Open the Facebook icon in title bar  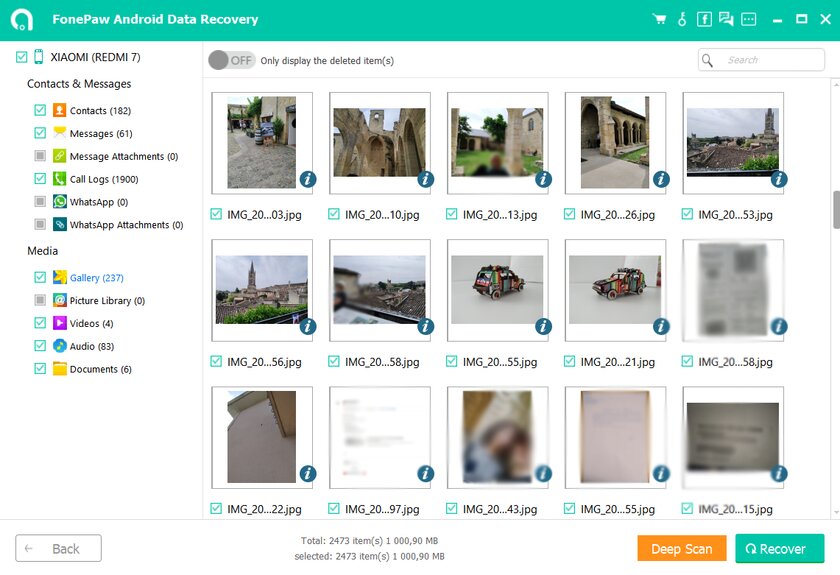click(x=704, y=19)
